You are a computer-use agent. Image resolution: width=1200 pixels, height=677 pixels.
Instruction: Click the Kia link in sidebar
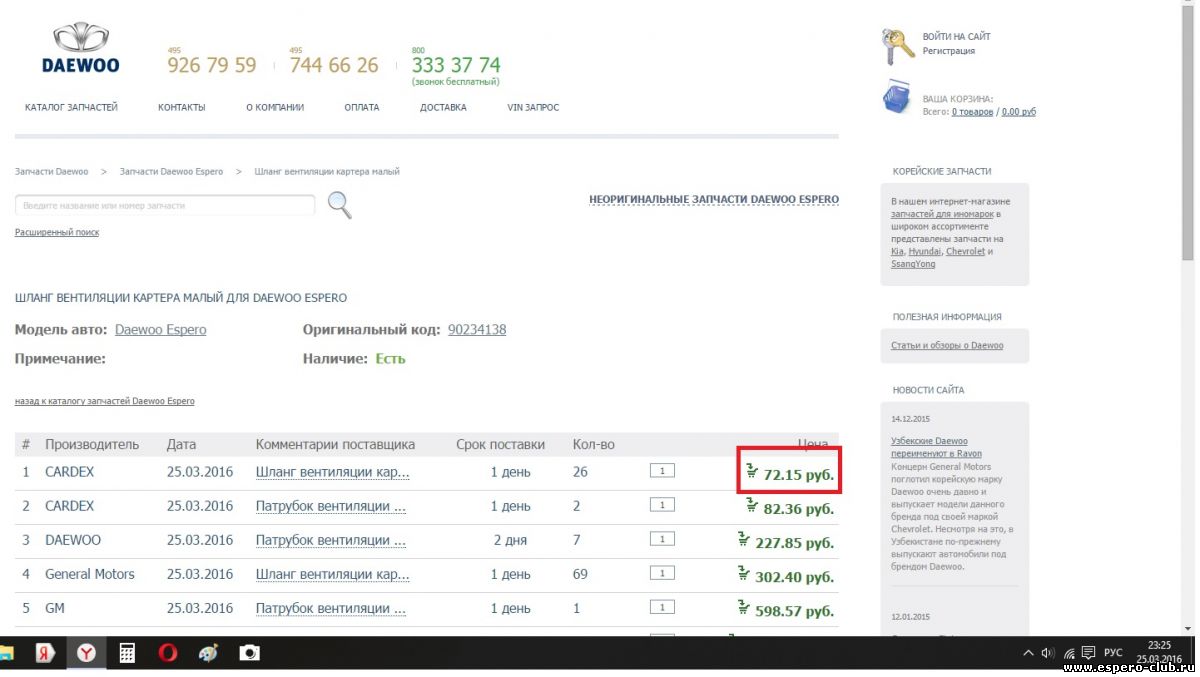[x=897, y=252]
